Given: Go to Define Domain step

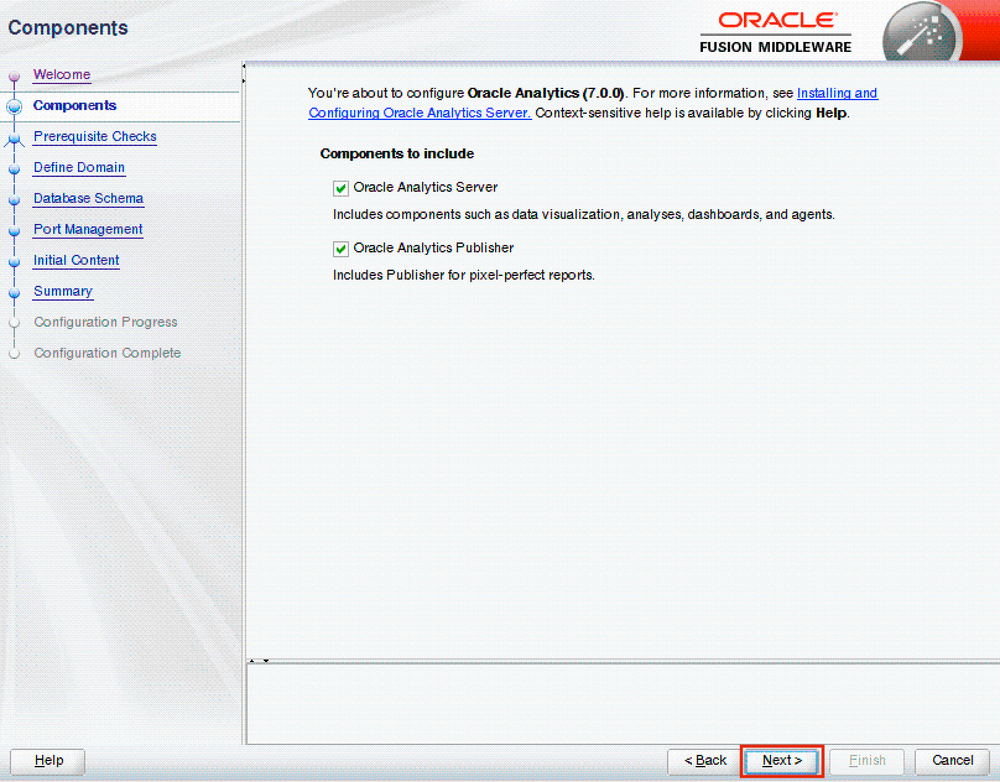Looking at the screenshot, I should (x=79, y=168).
